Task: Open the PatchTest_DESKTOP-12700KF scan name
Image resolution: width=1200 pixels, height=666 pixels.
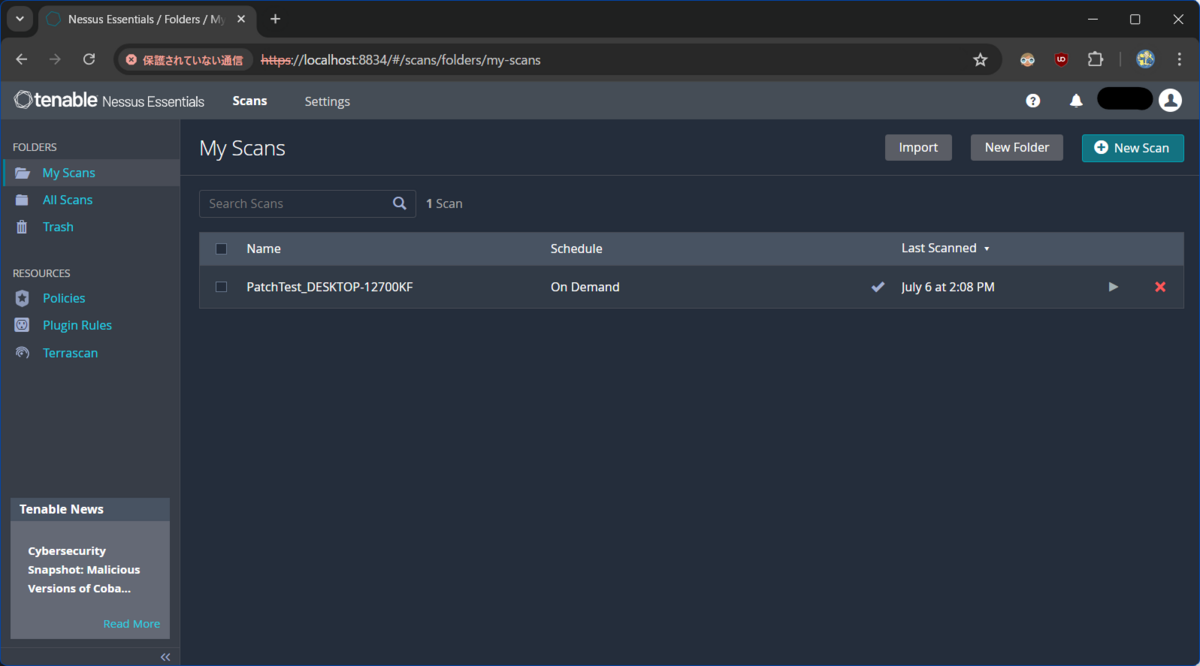Action: click(x=330, y=287)
